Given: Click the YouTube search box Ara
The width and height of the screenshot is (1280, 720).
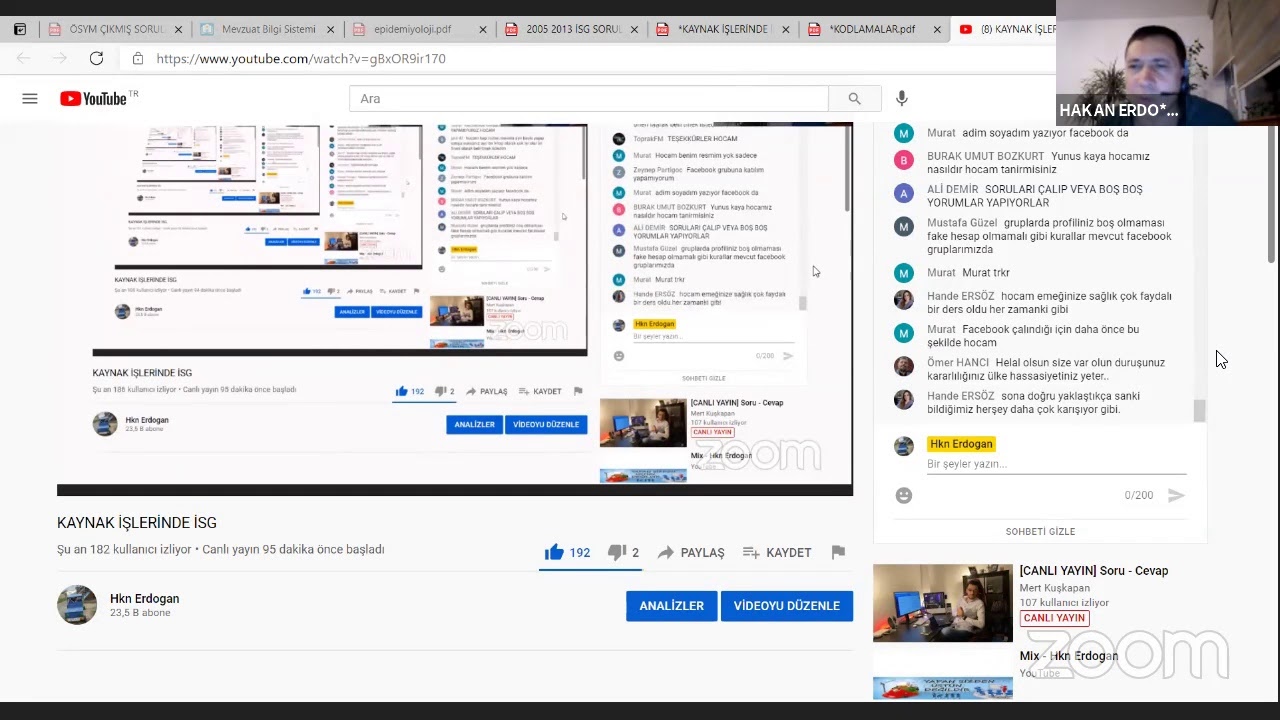Looking at the screenshot, I should click(588, 98).
